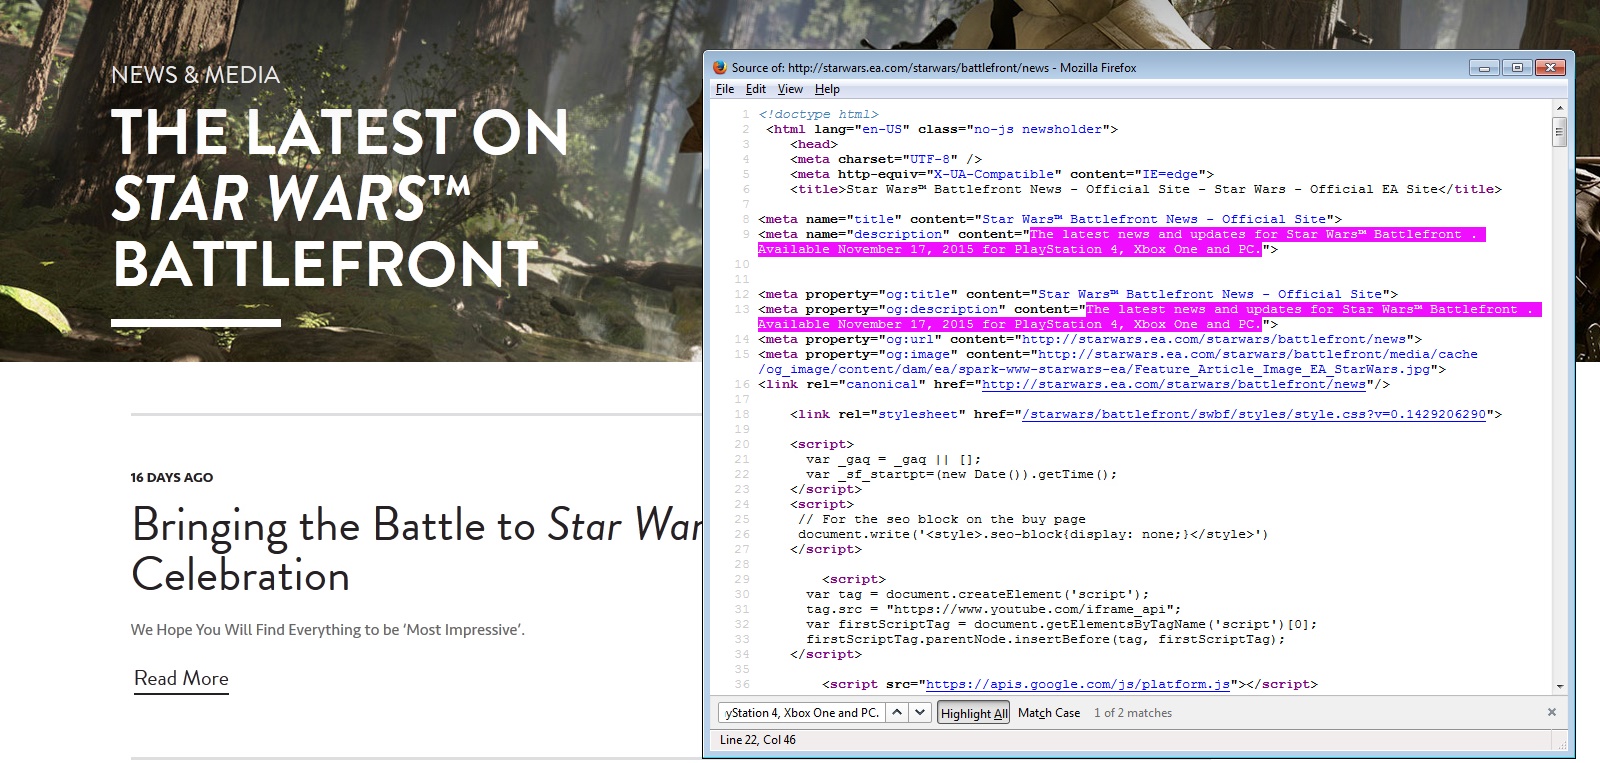This screenshot has height=763, width=1600.
Task: Click the document.write seo-block line
Action: click(x=1033, y=534)
